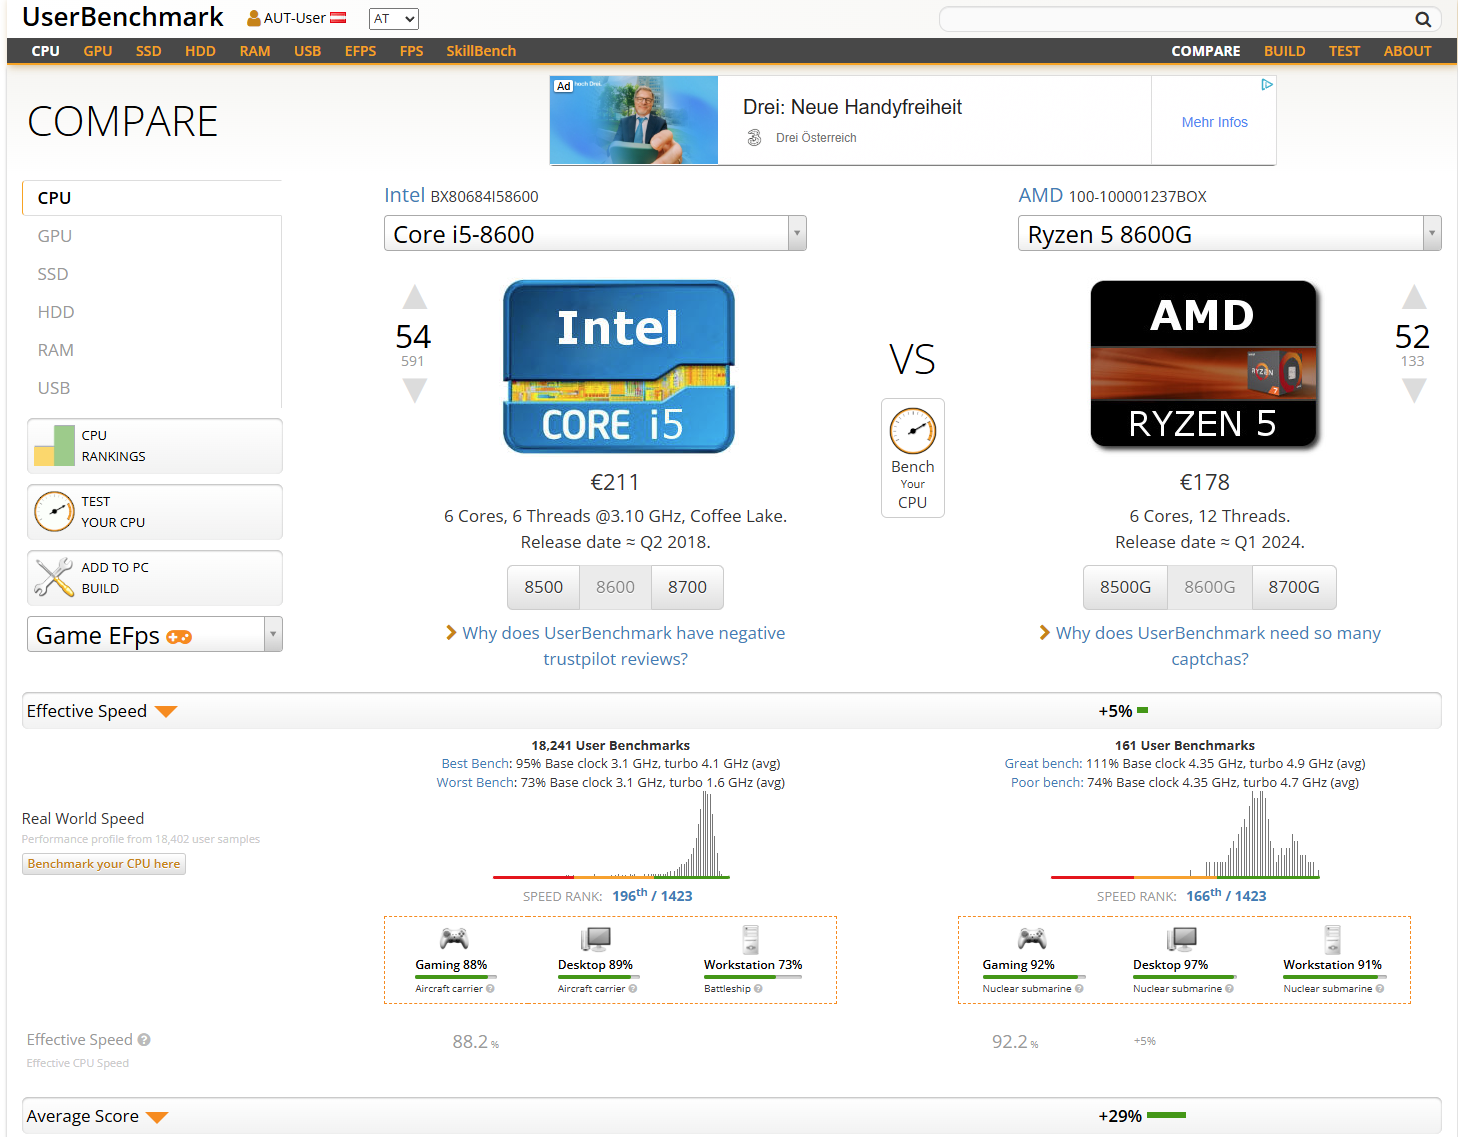Viewport: 1458px width, 1137px height.
Task: Click the Intel Core i5 chip image
Action: [x=618, y=366]
